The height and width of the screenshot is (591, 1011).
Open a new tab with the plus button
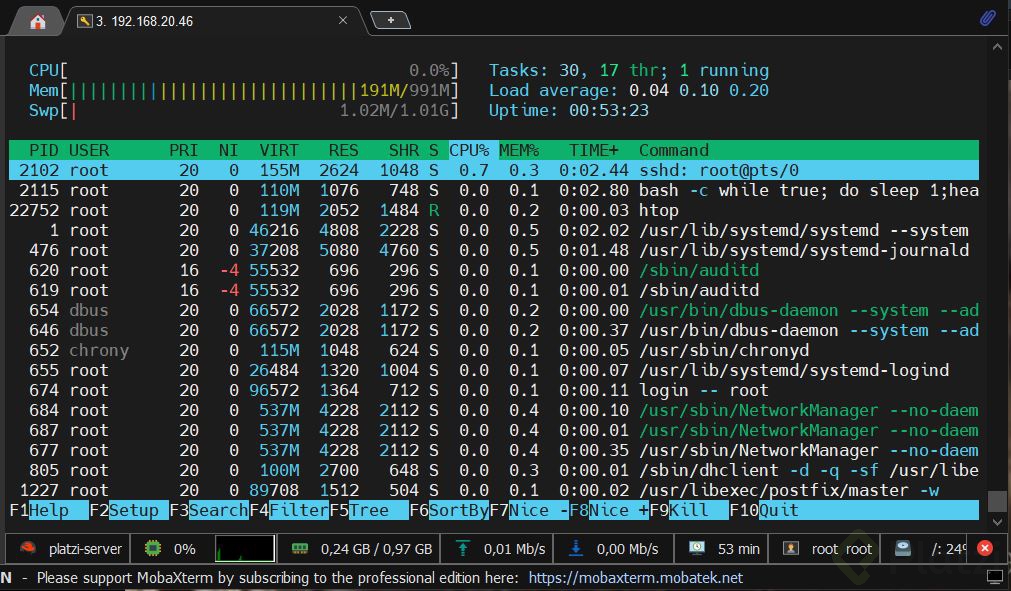pyautogui.click(x=391, y=21)
